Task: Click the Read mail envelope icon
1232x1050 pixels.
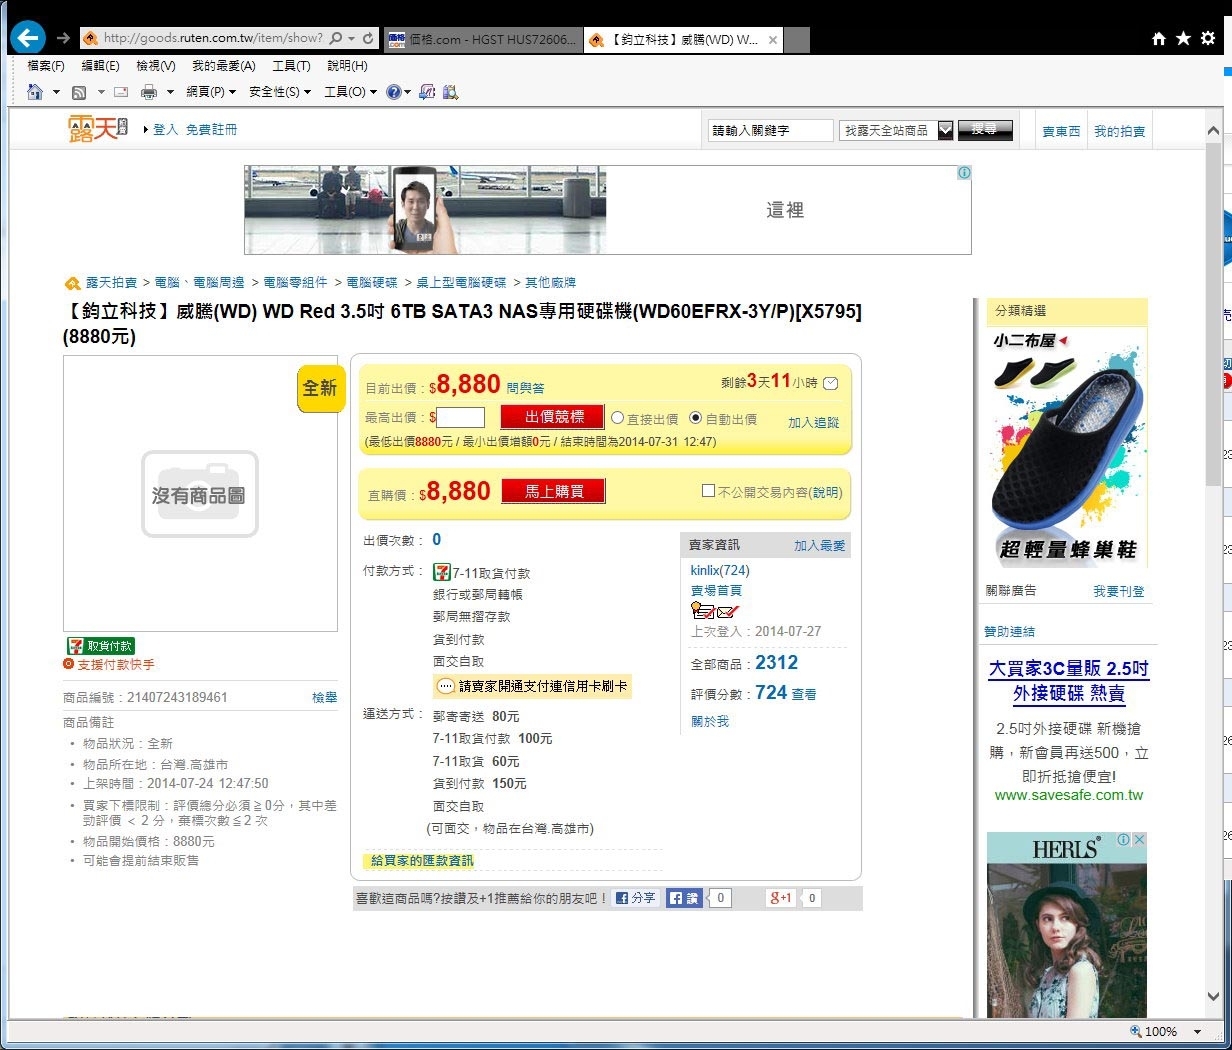Action: pos(122,92)
